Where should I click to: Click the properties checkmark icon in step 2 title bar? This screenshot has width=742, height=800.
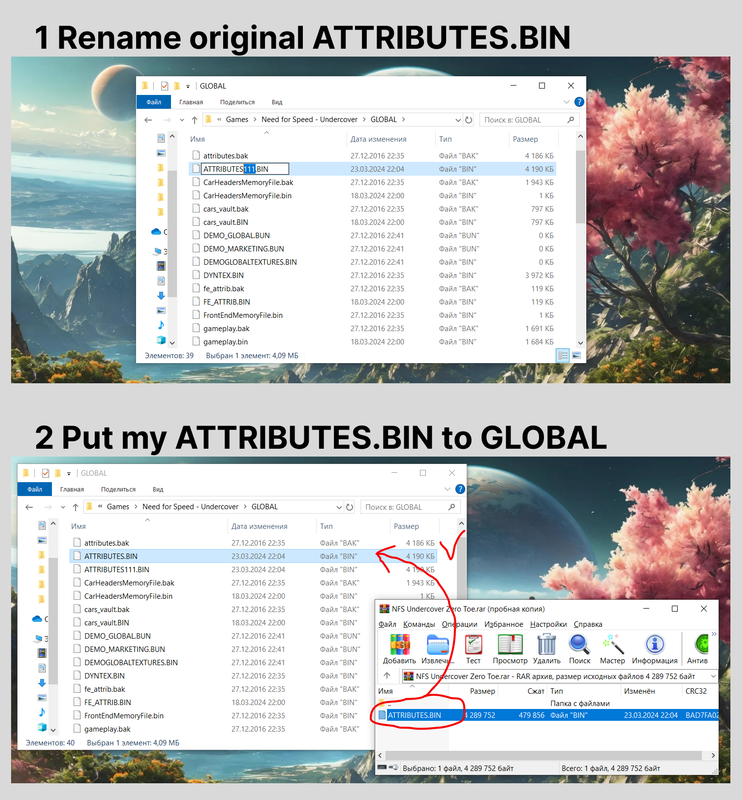coord(45,473)
